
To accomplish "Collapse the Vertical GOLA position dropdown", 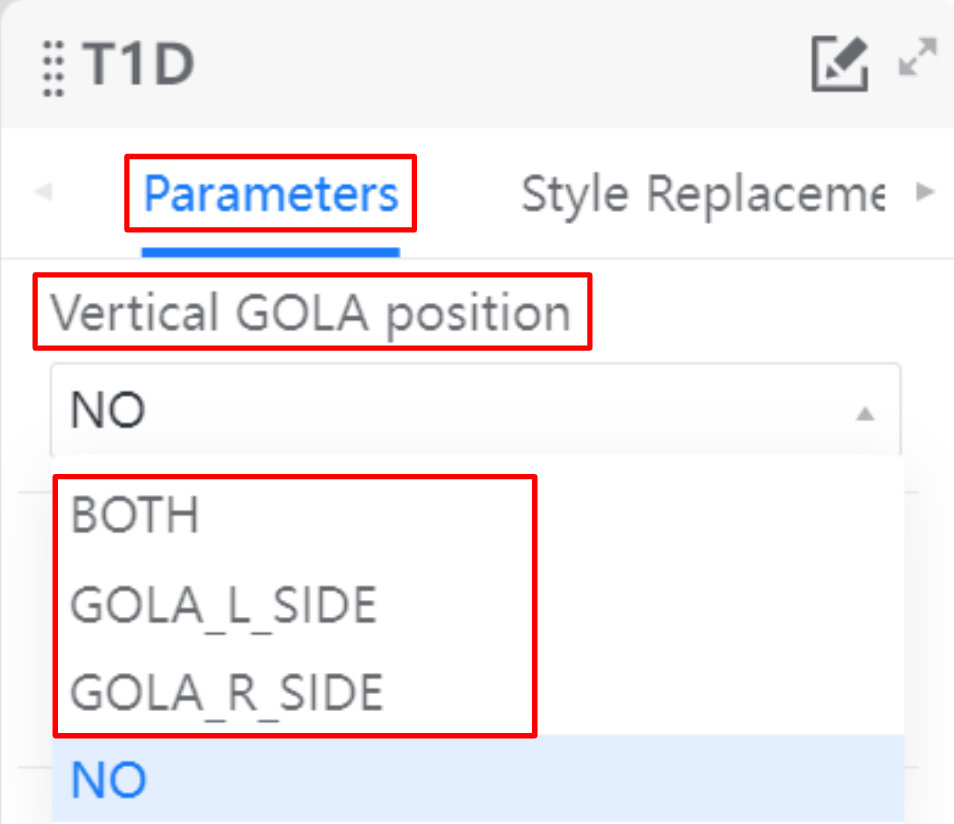I will (x=476, y=410).
